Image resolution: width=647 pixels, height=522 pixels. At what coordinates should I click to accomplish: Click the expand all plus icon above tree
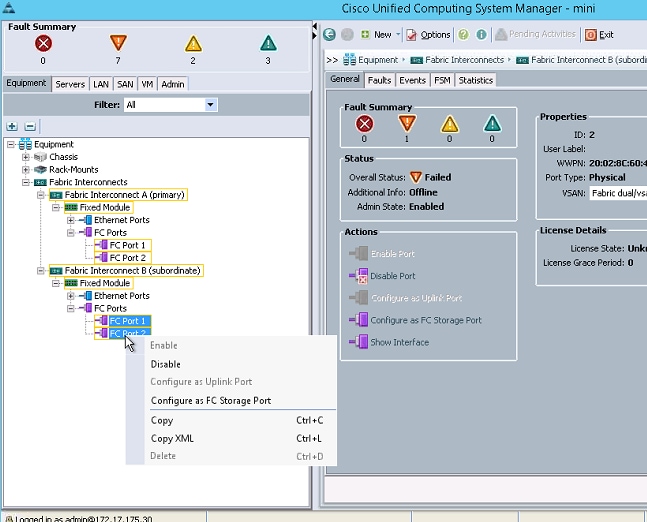12,126
